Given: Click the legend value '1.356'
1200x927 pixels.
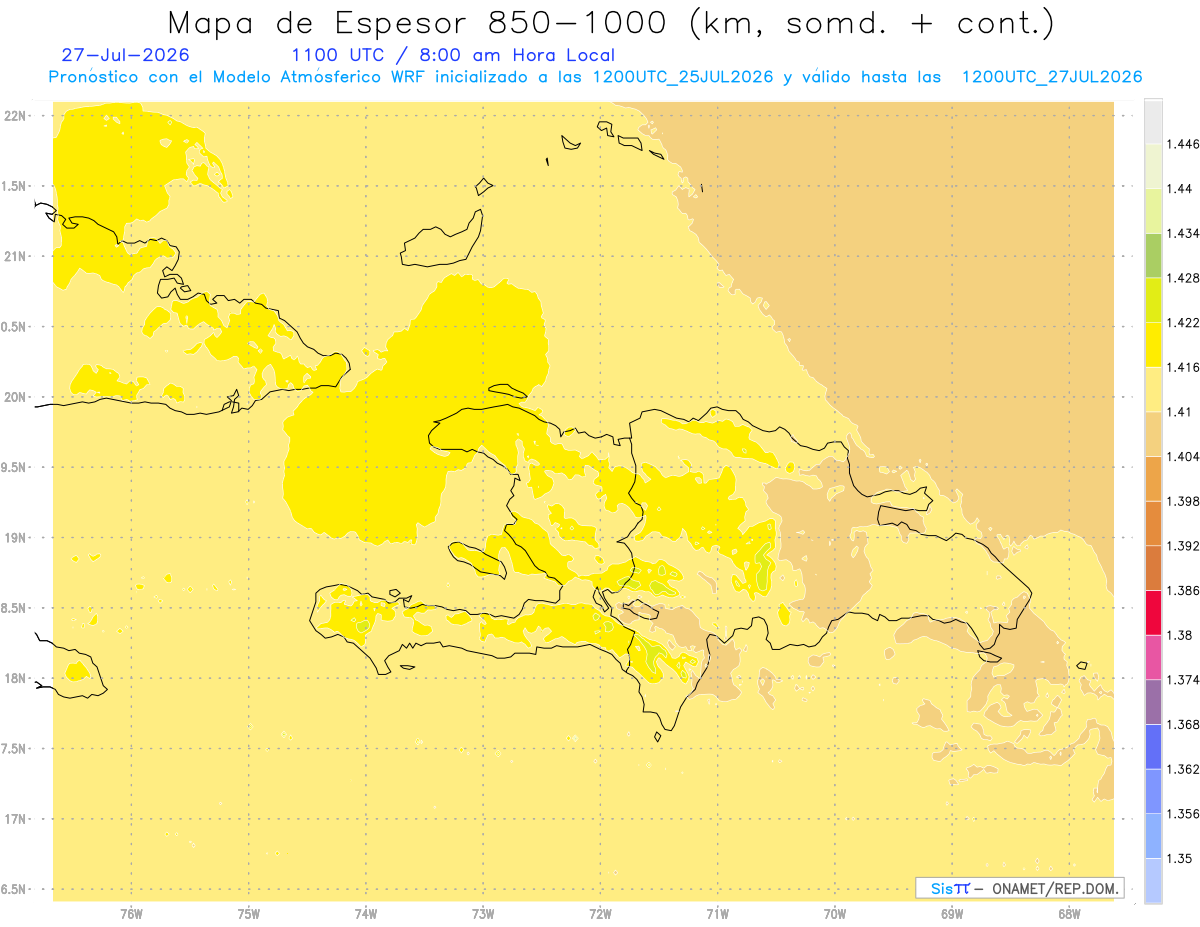Looking at the screenshot, I should click(x=1182, y=814).
